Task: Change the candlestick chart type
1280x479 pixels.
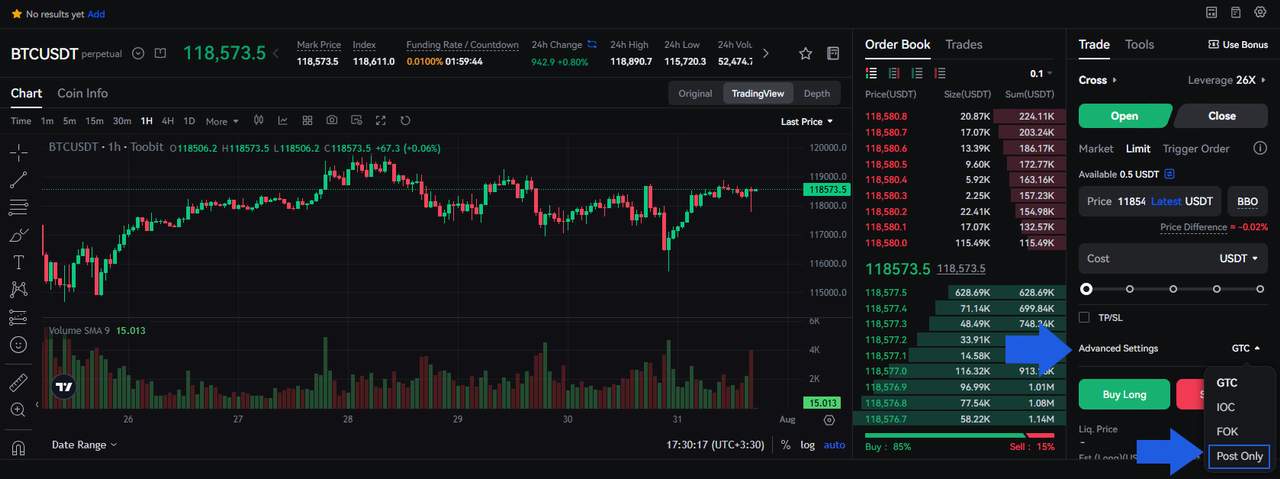Action: [258, 121]
